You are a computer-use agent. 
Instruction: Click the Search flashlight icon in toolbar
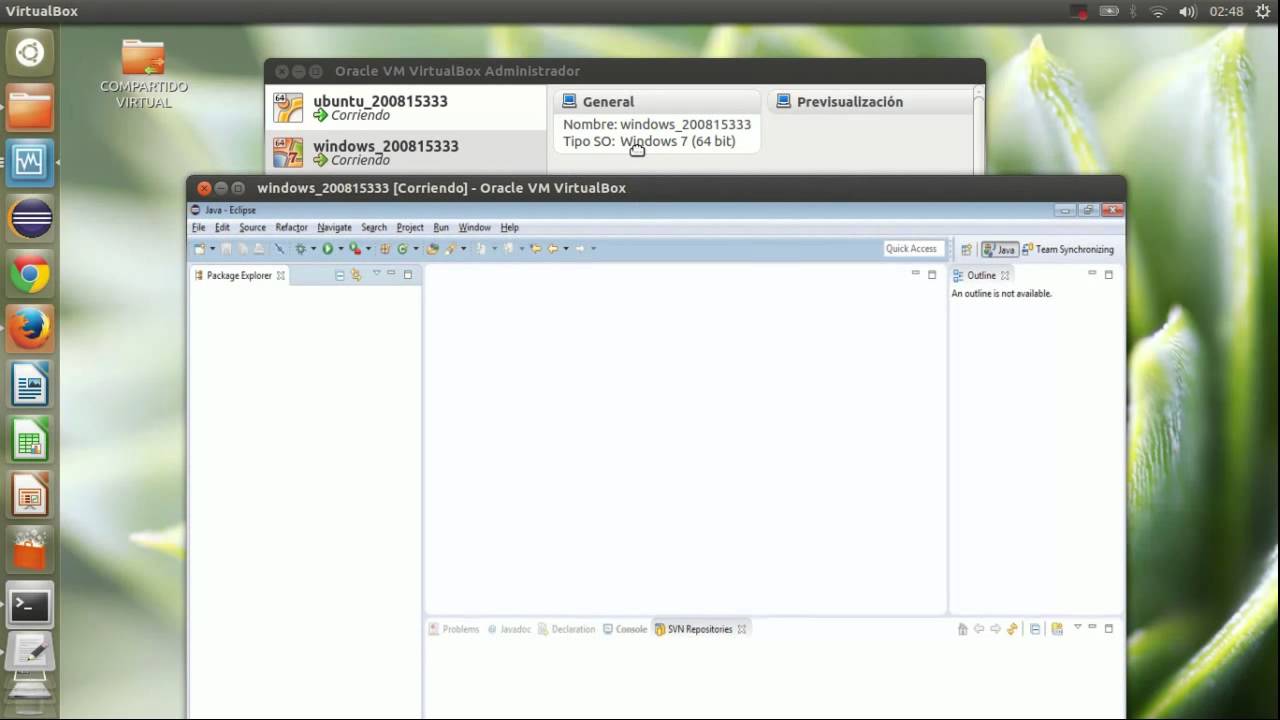pyautogui.click(x=450, y=249)
